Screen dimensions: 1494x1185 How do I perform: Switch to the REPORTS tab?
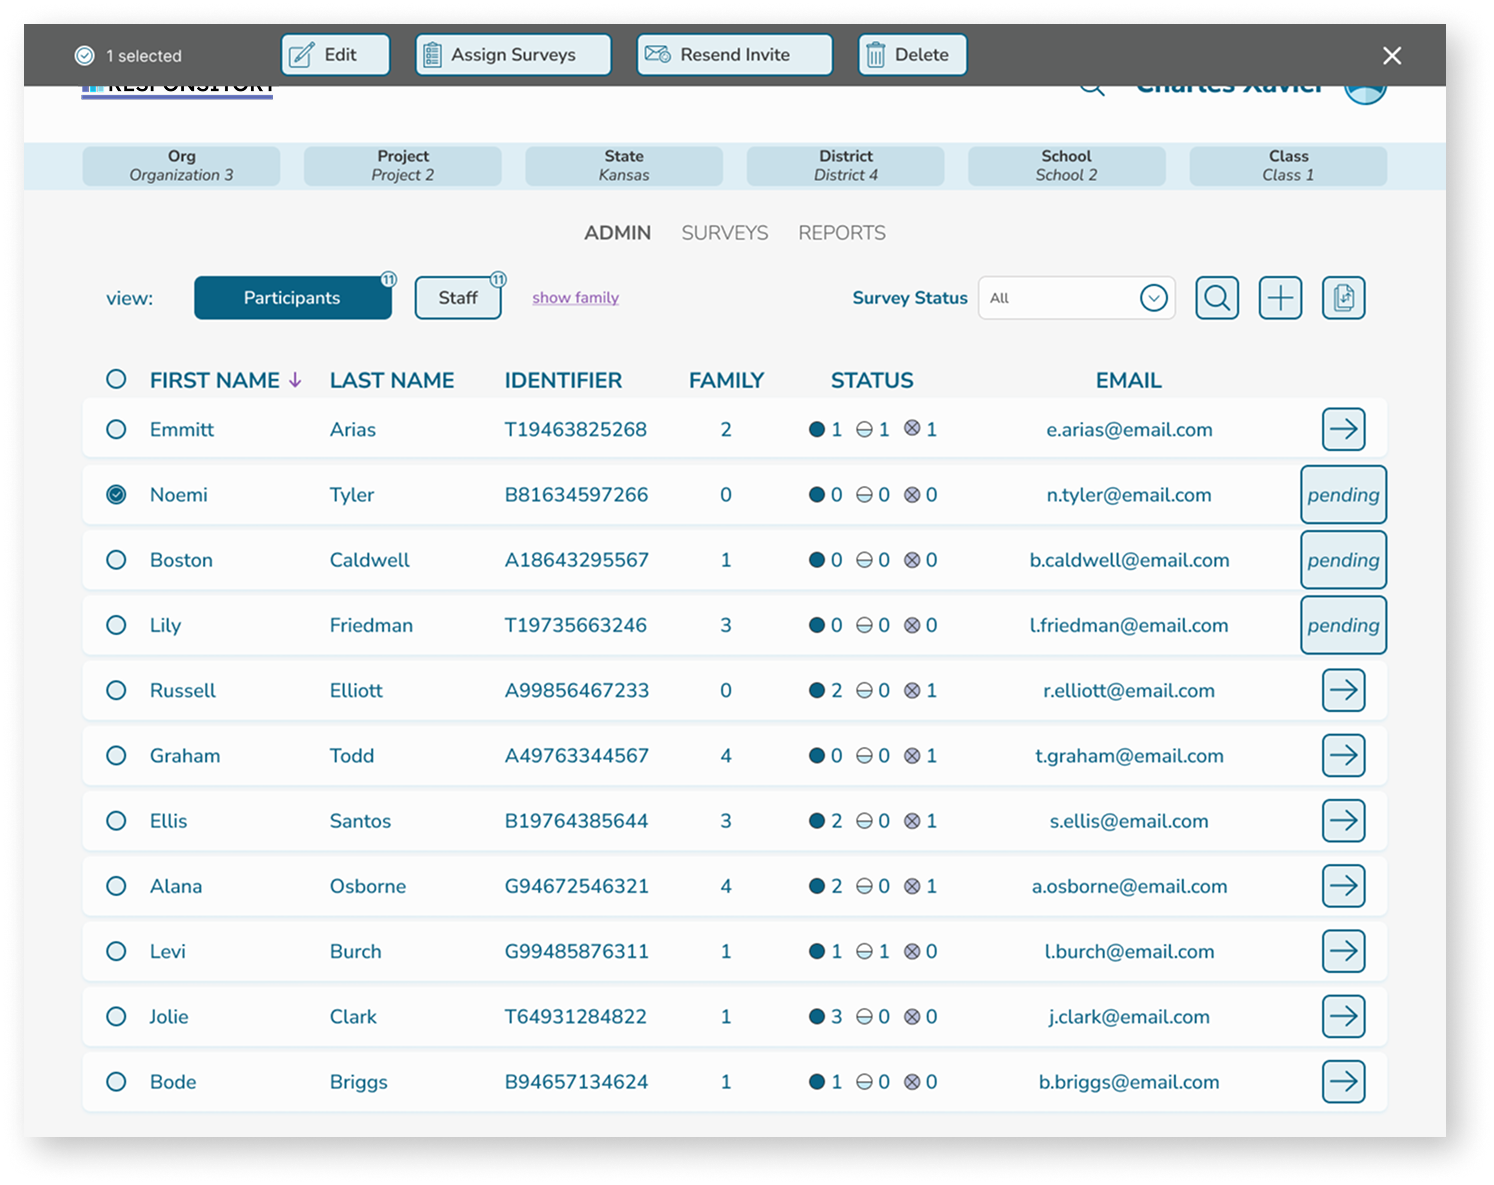click(x=842, y=233)
